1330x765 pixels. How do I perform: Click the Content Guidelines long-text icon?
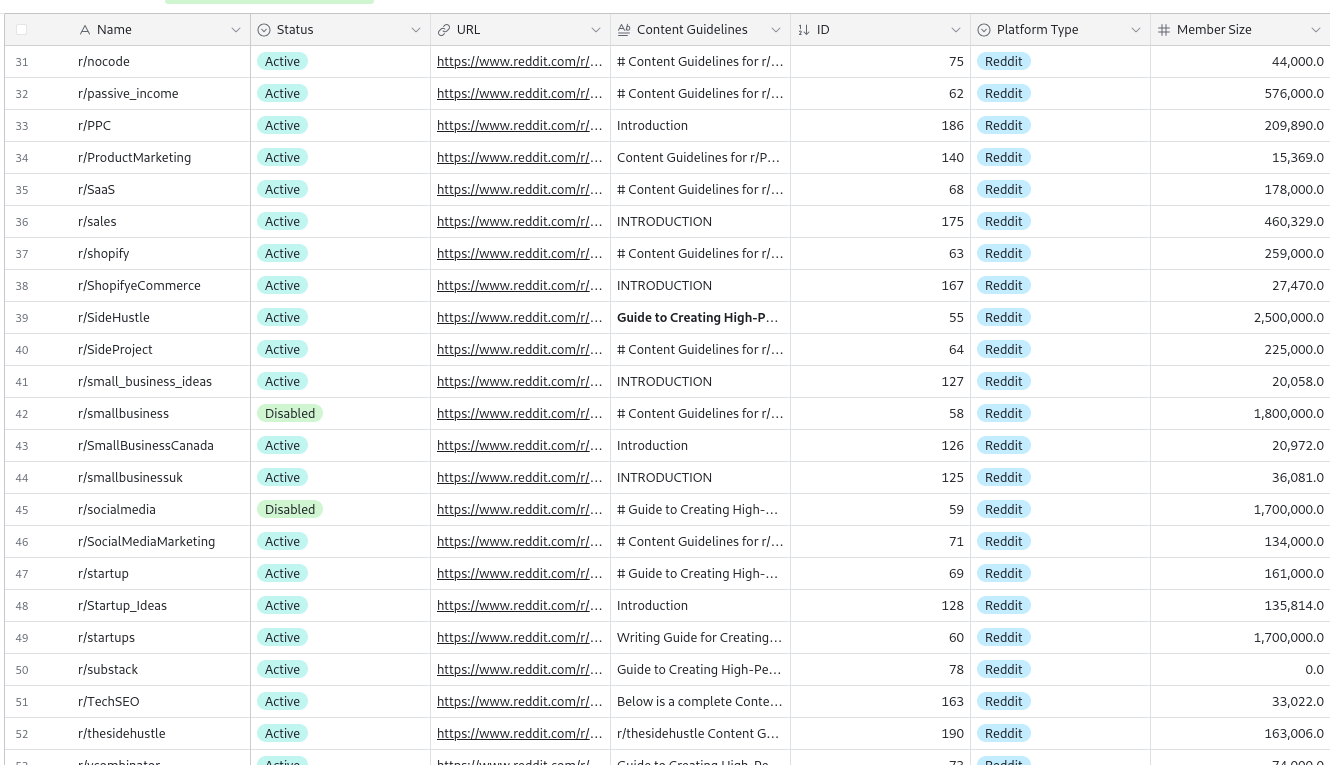click(624, 30)
